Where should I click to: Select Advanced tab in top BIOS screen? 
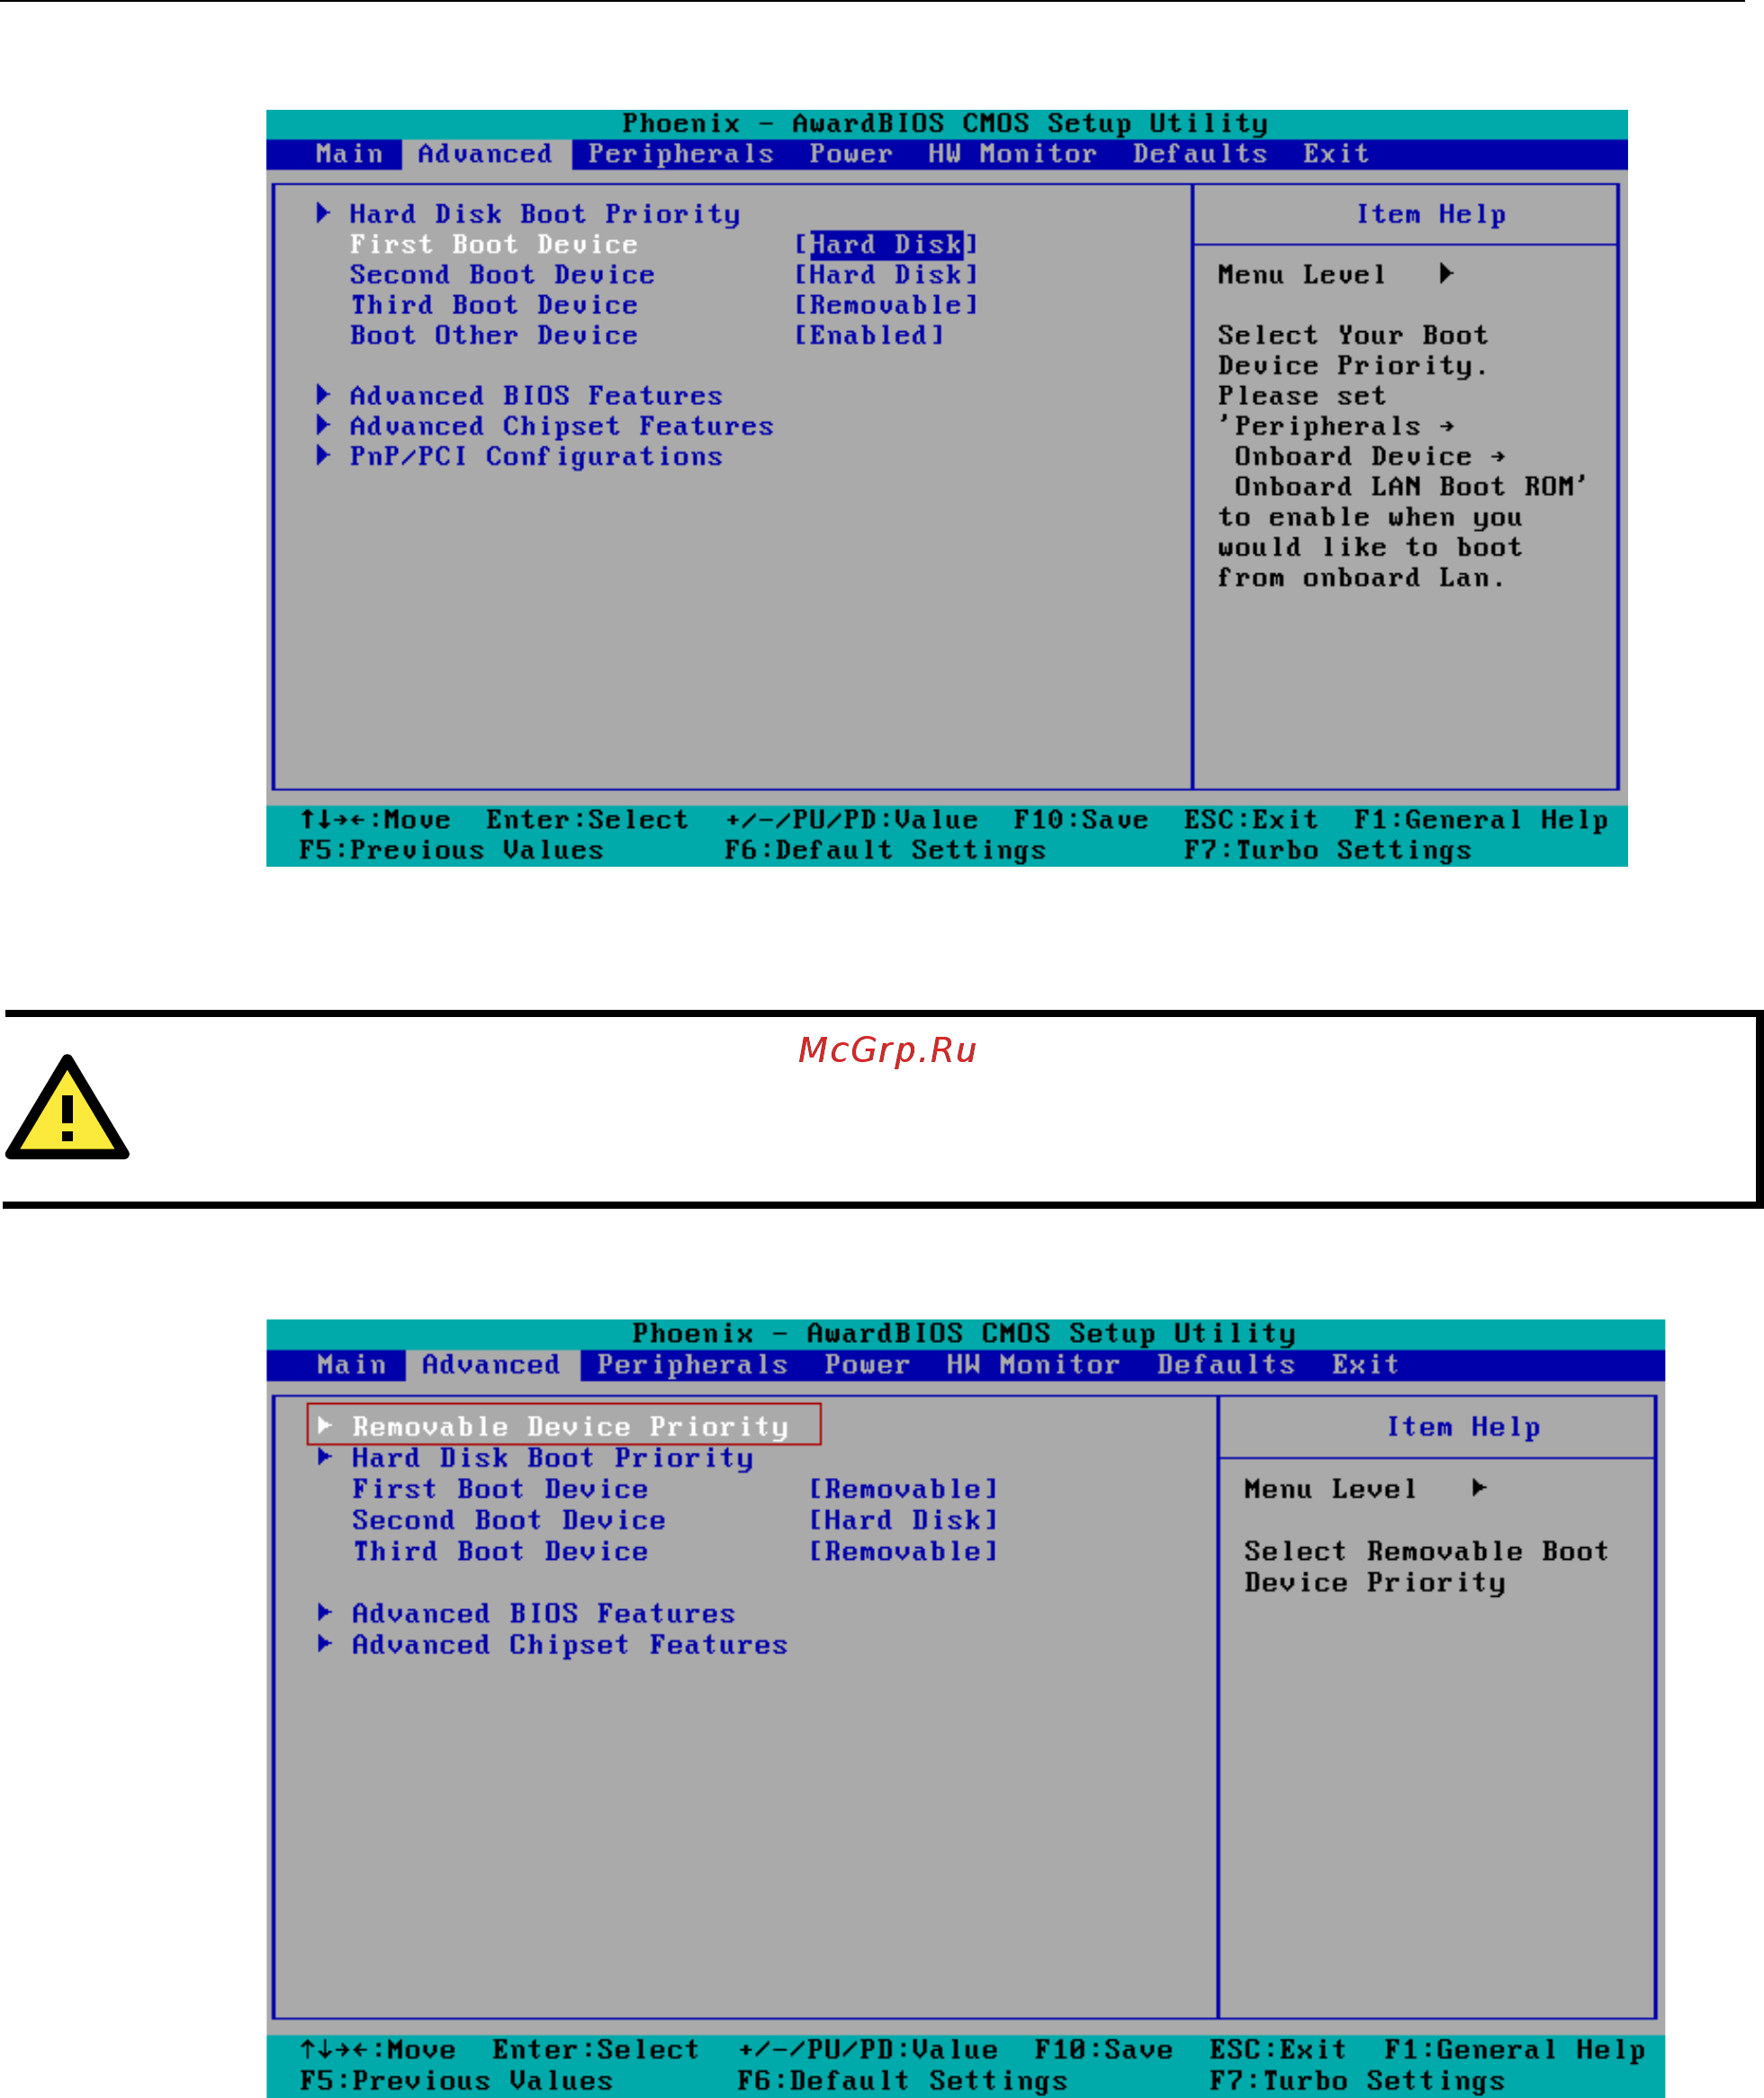tap(485, 154)
